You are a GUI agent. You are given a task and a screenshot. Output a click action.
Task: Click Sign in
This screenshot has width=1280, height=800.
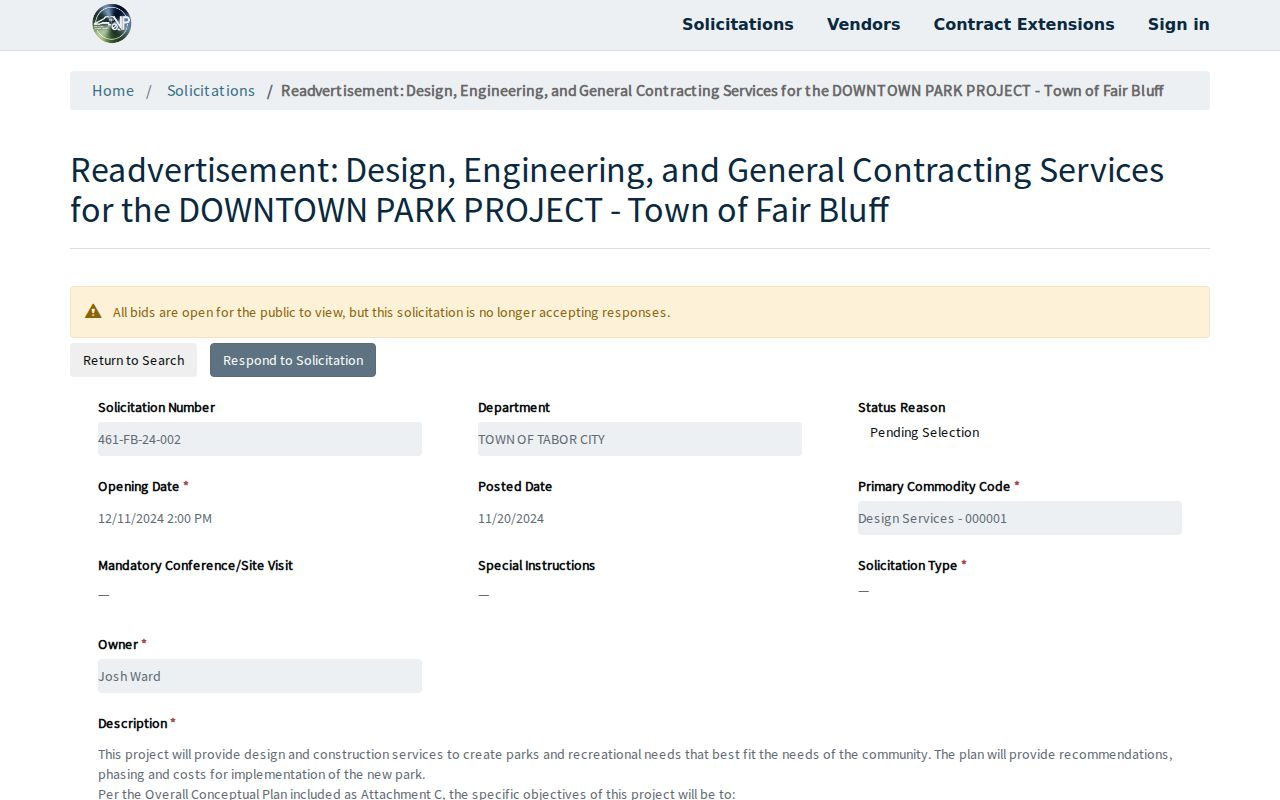[x=1179, y=24]
